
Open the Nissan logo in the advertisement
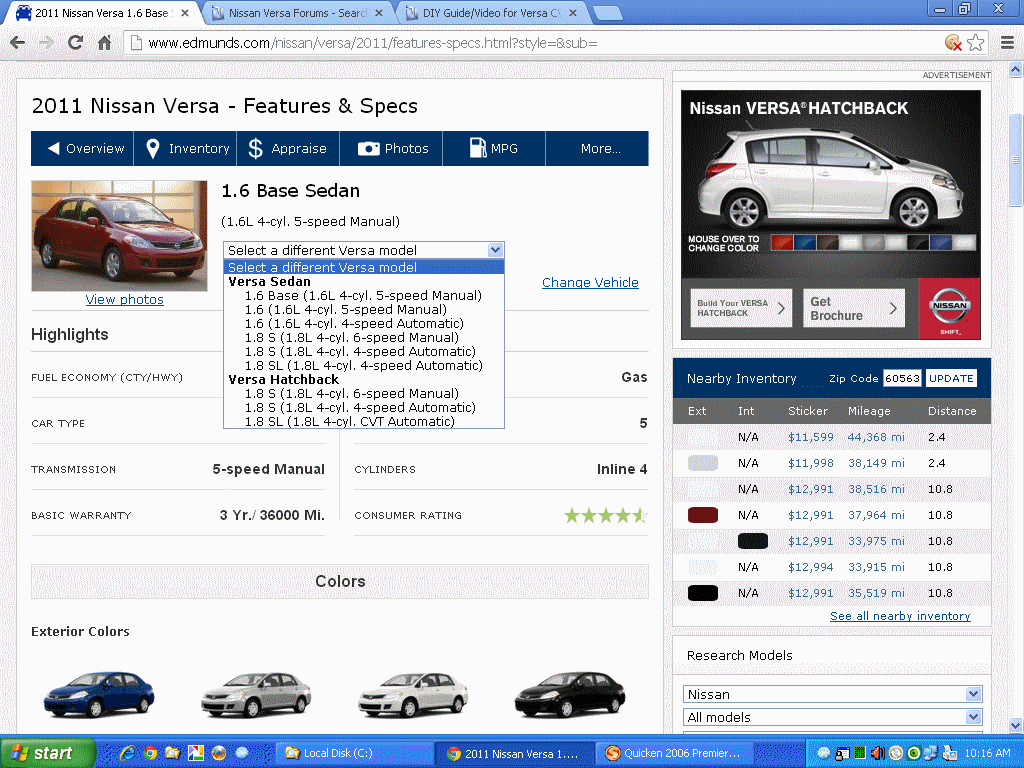(x=950, y=308)
